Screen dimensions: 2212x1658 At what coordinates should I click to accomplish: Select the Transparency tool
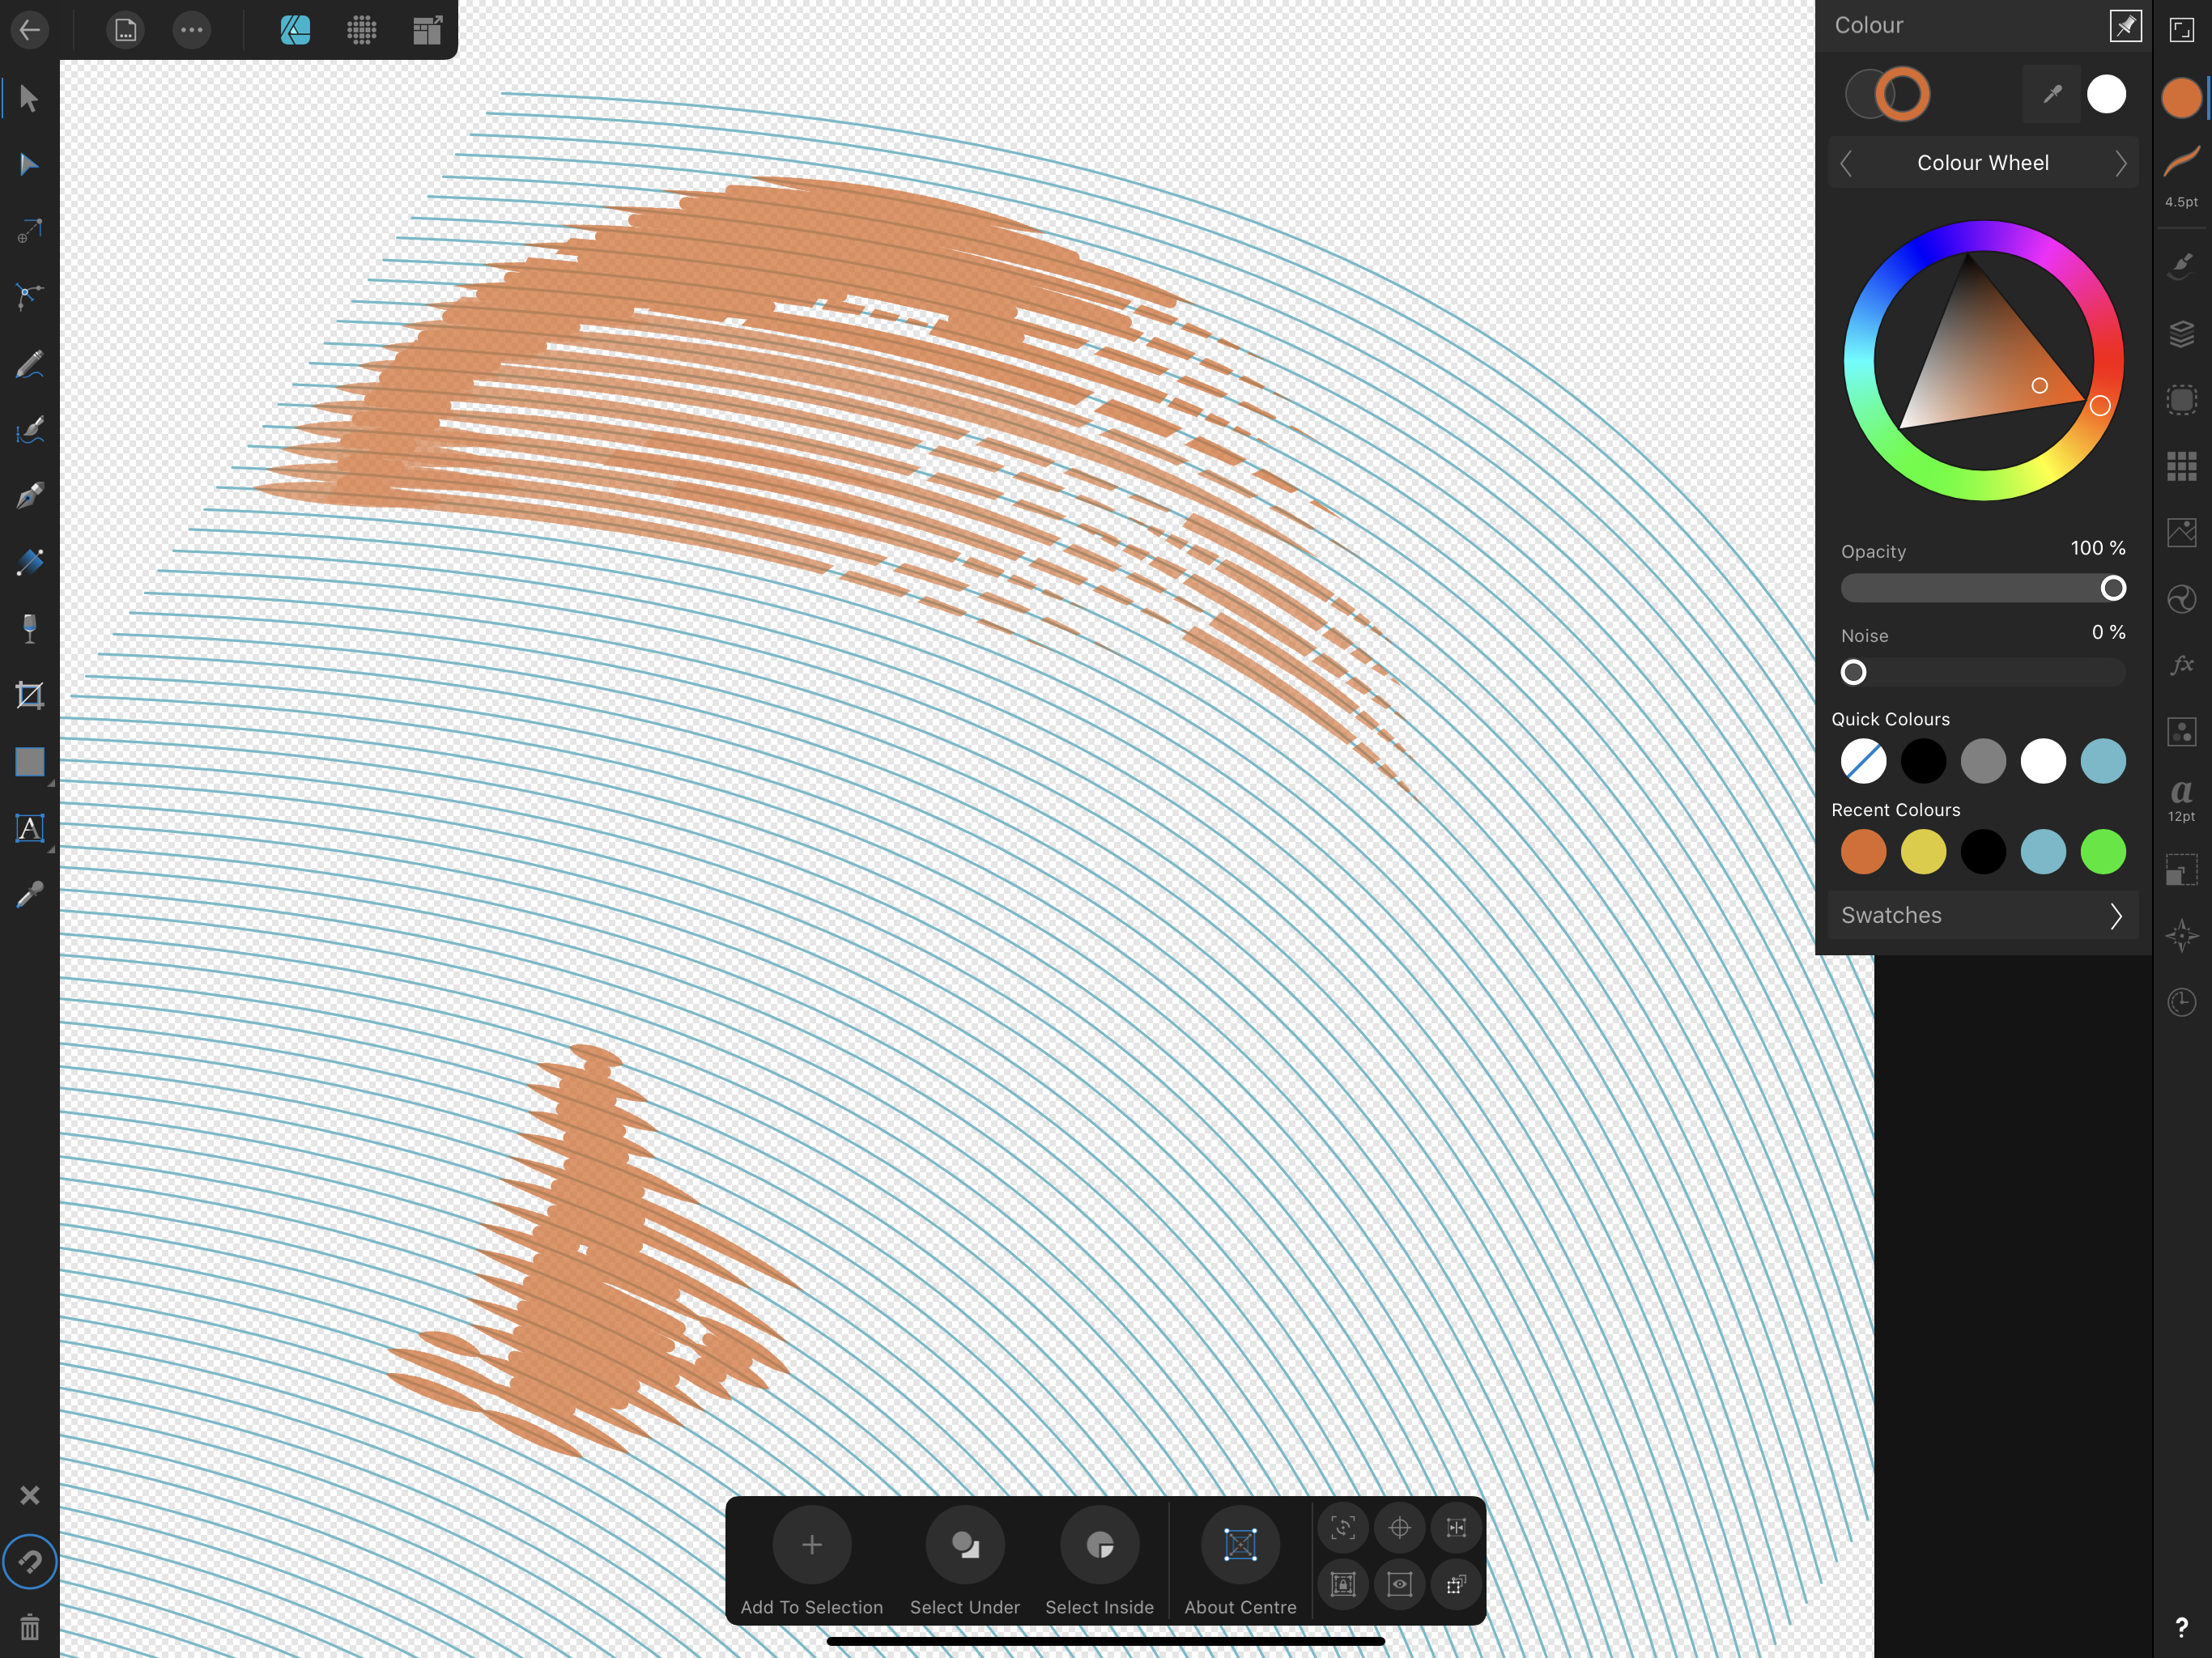(30, 629)
